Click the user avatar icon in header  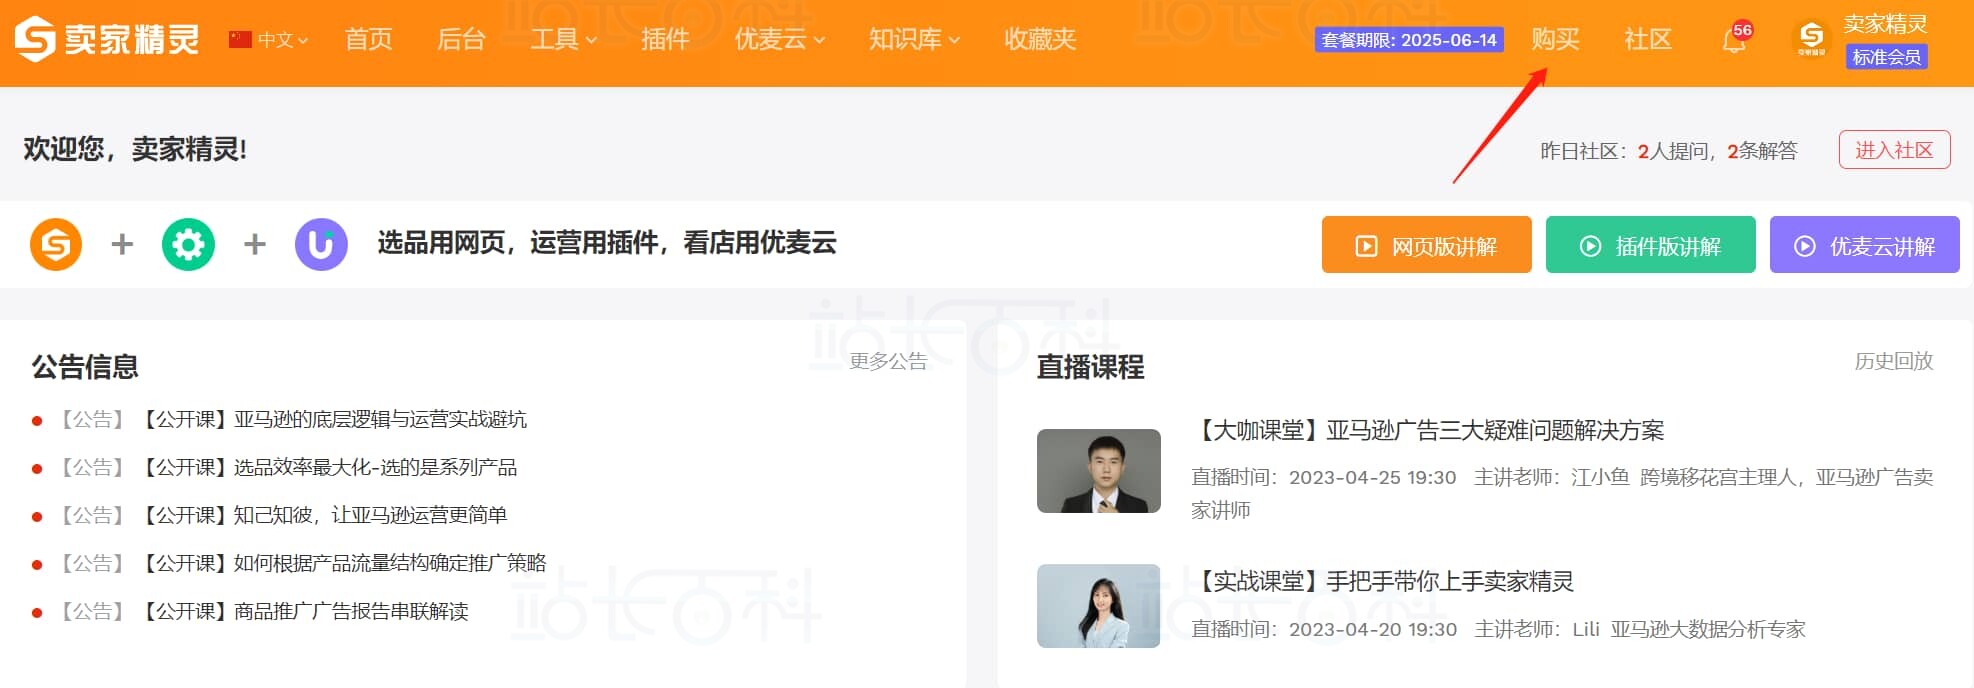click(x=1811, y=38)
